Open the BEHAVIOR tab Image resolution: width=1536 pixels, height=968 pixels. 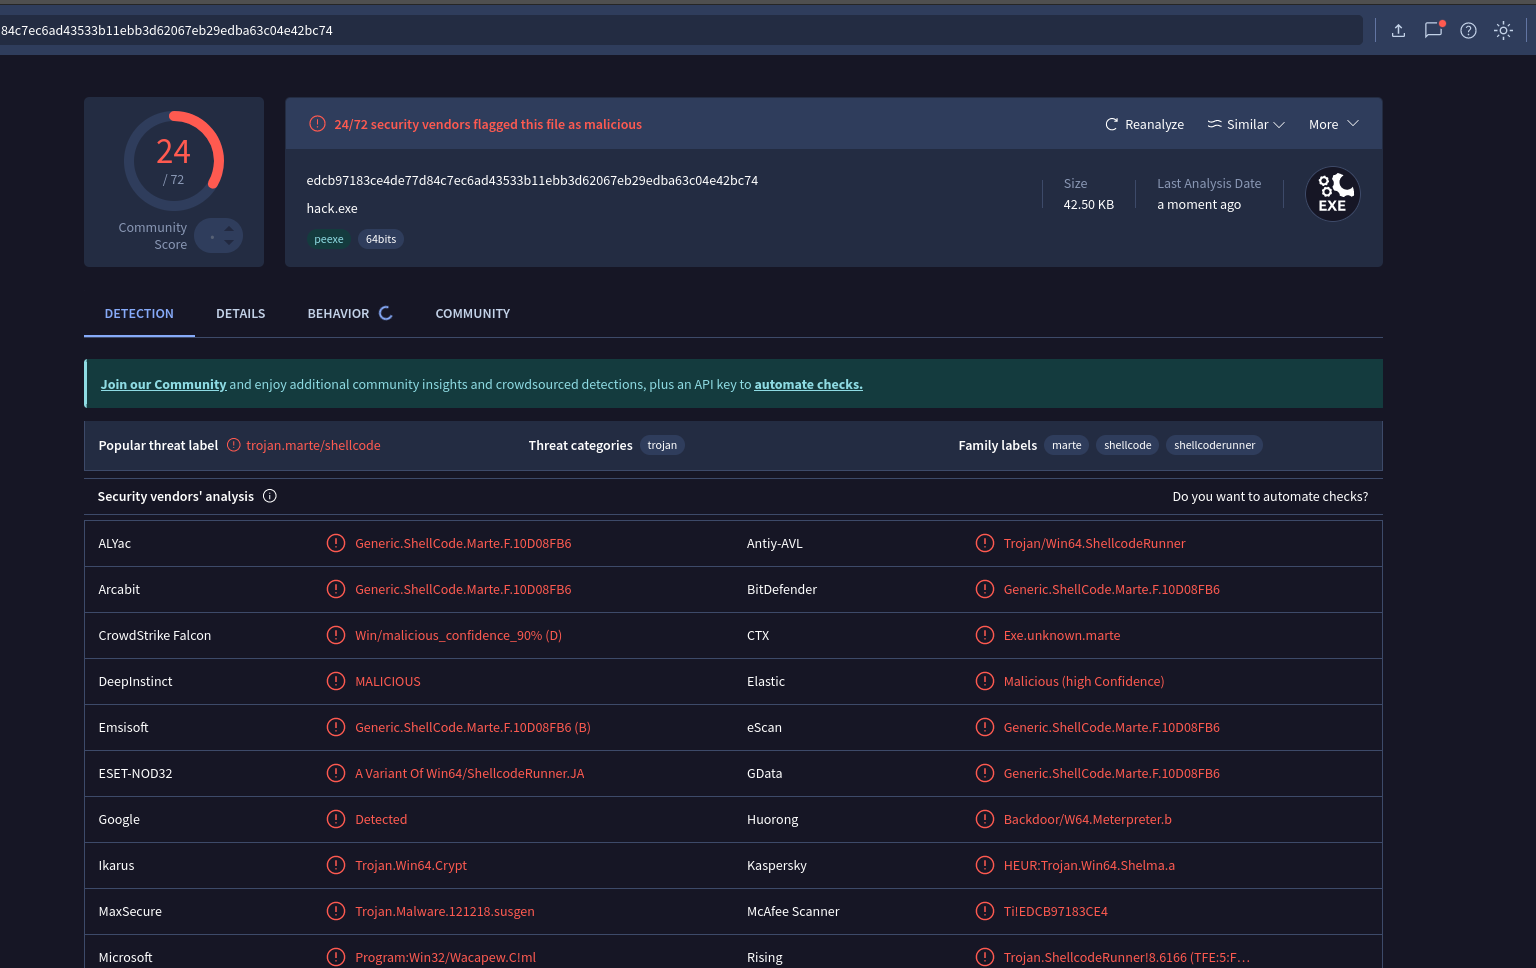point(338,313)
